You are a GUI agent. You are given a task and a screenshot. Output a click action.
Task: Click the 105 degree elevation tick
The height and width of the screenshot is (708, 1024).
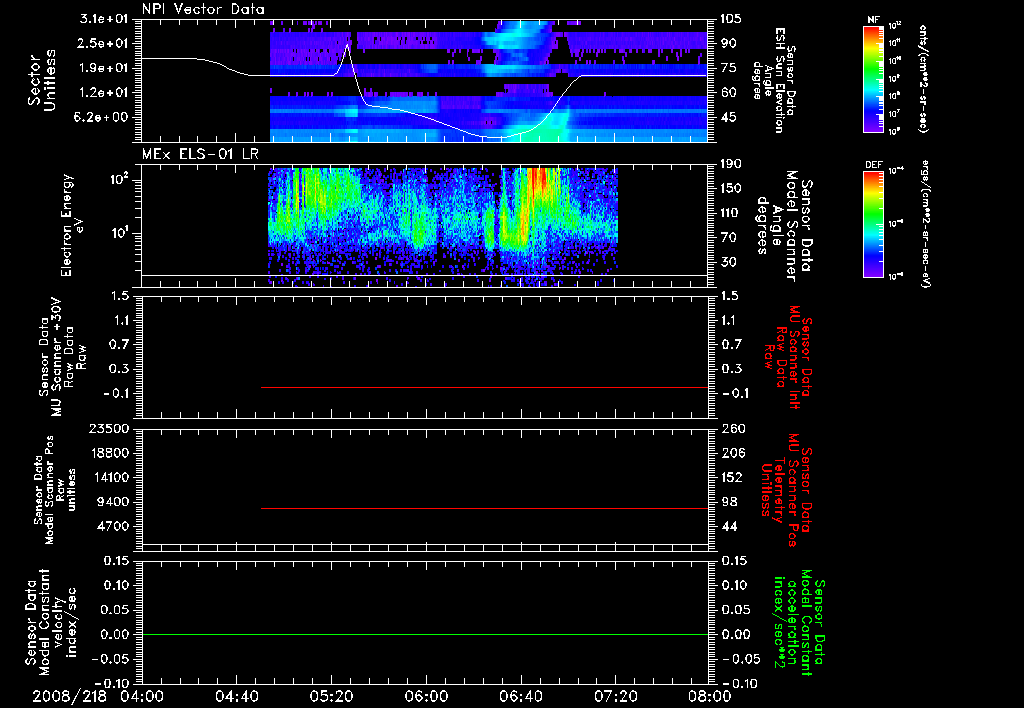(730, 19)
